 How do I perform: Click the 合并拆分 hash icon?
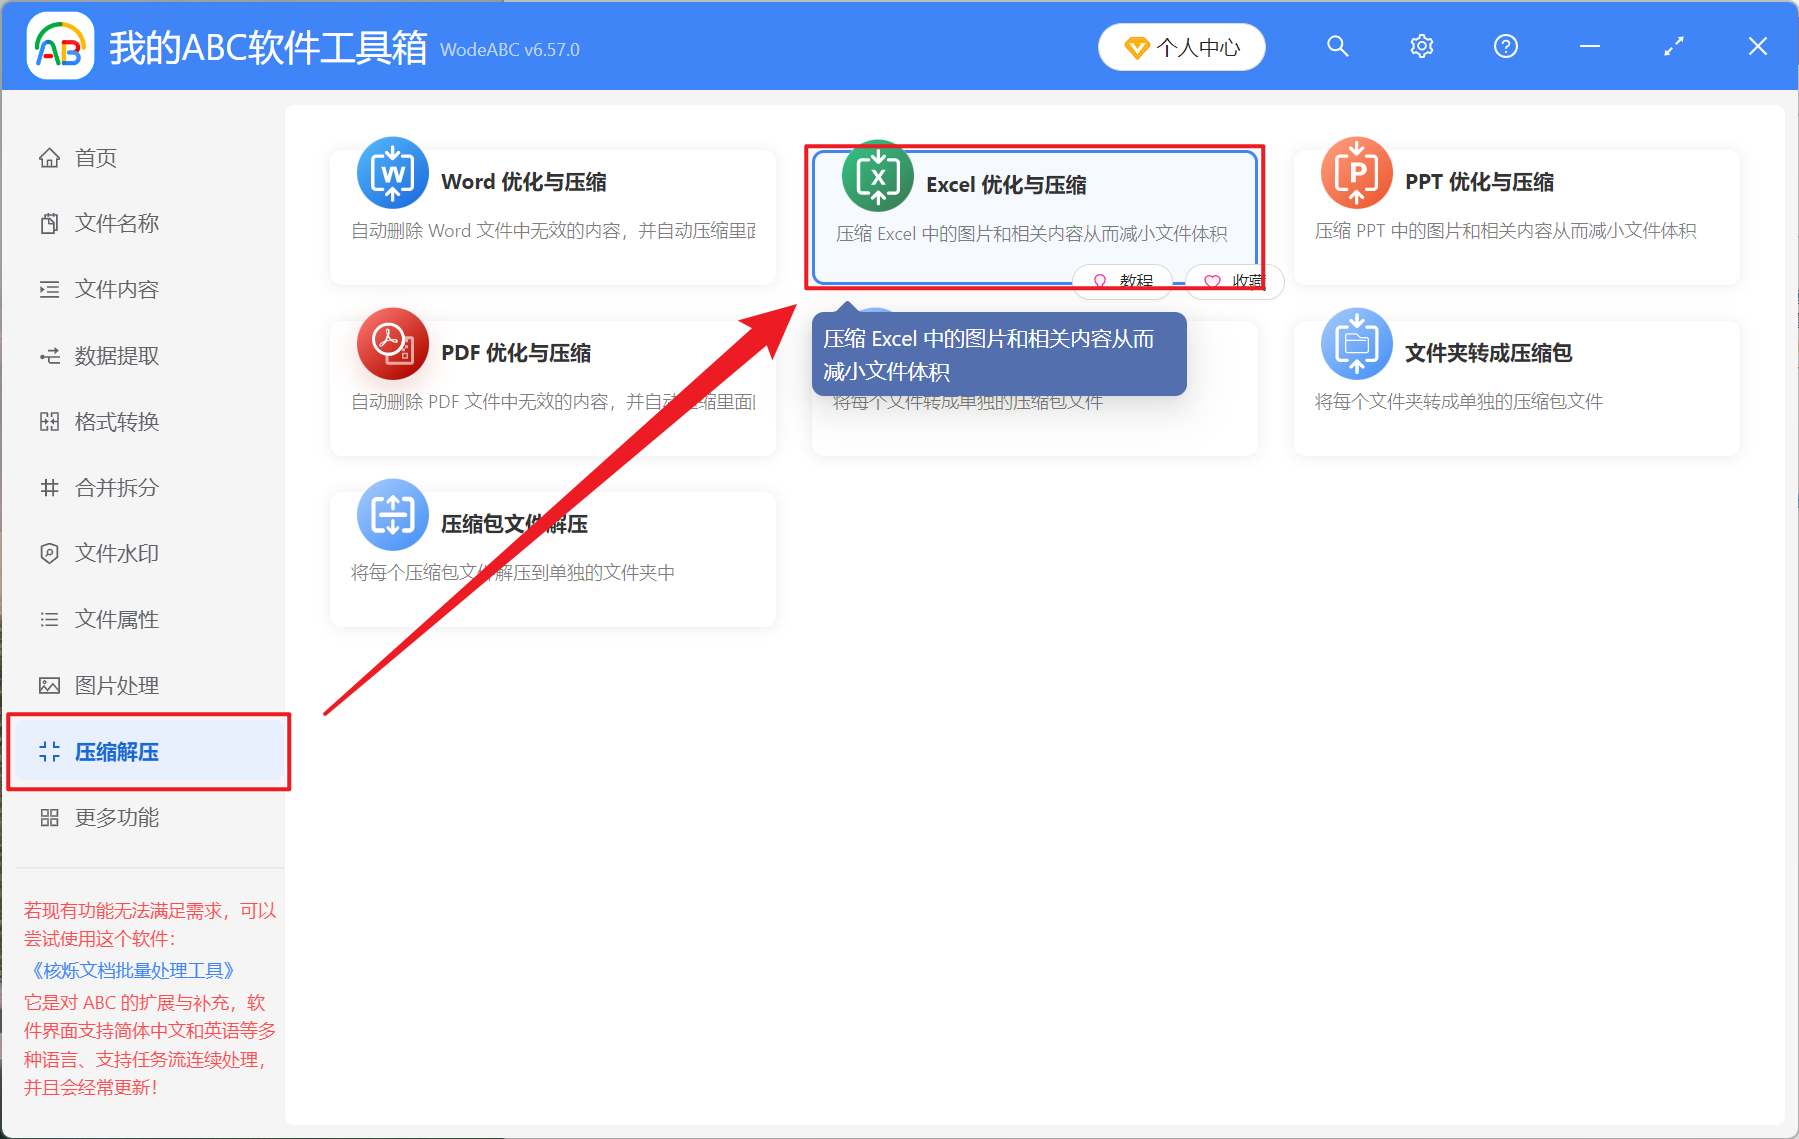tap(49, 488)
